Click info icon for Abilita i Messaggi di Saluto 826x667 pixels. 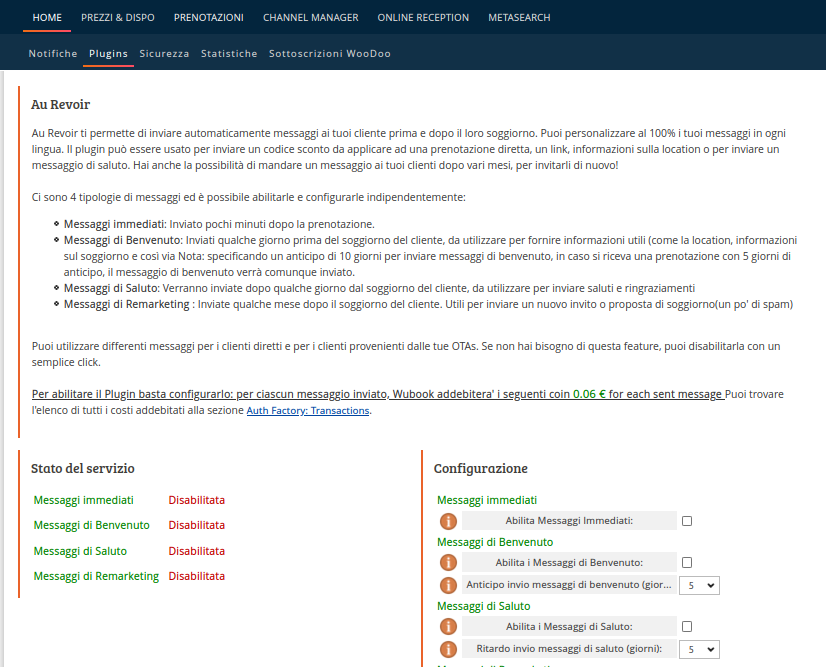coord(448,626)
